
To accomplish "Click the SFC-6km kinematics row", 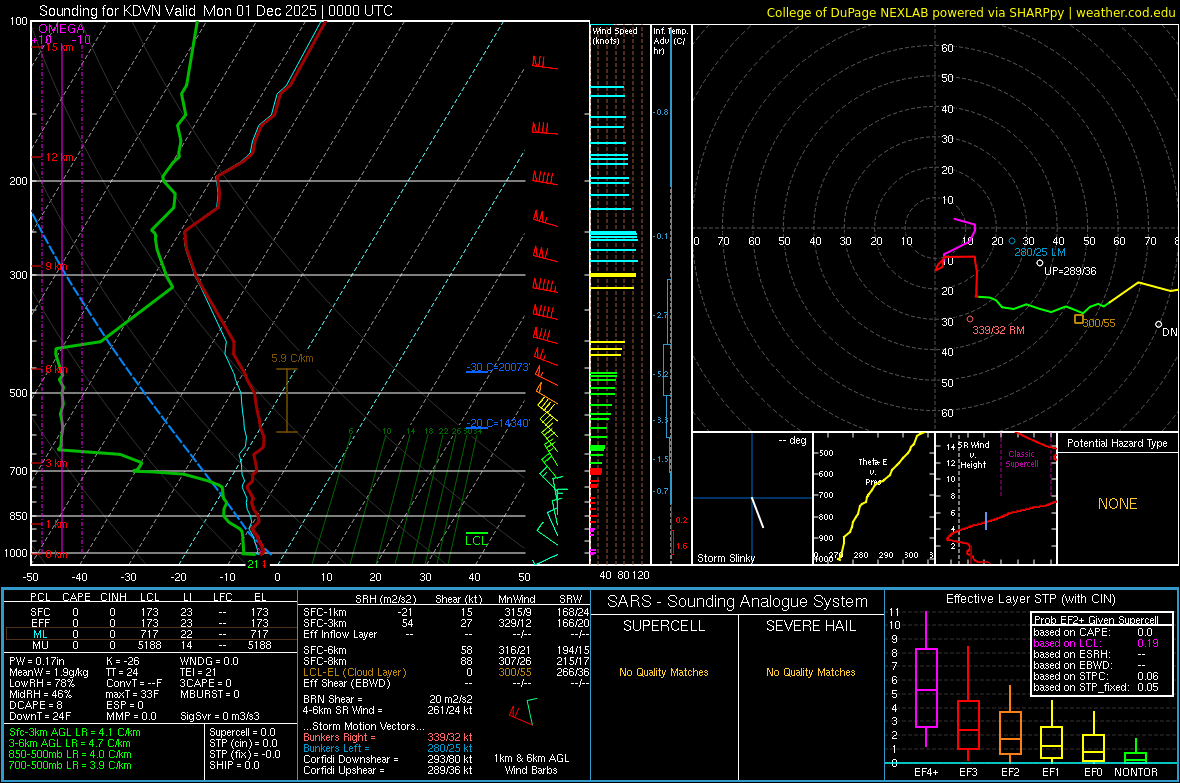I will [x=446, y=650].
